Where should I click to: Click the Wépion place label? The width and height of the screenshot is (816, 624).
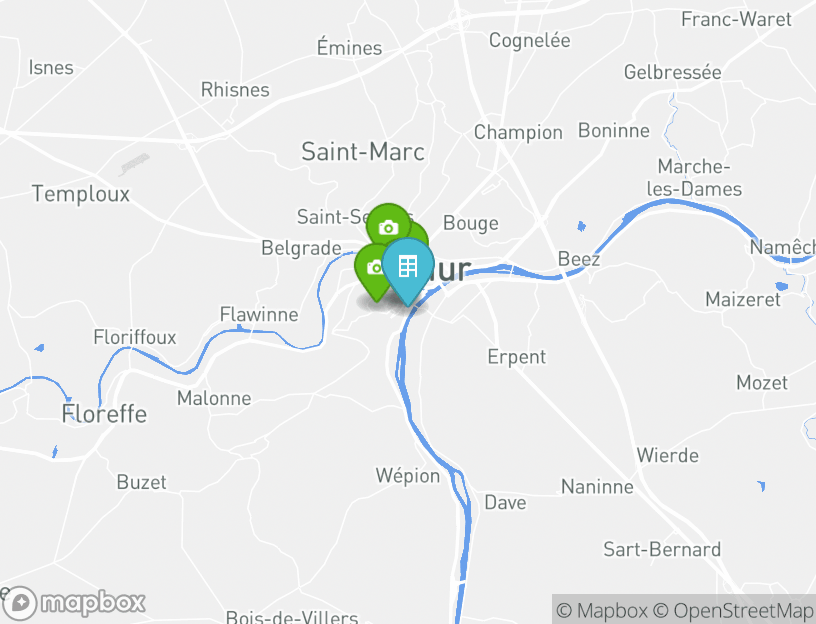(x=408, y=475)
